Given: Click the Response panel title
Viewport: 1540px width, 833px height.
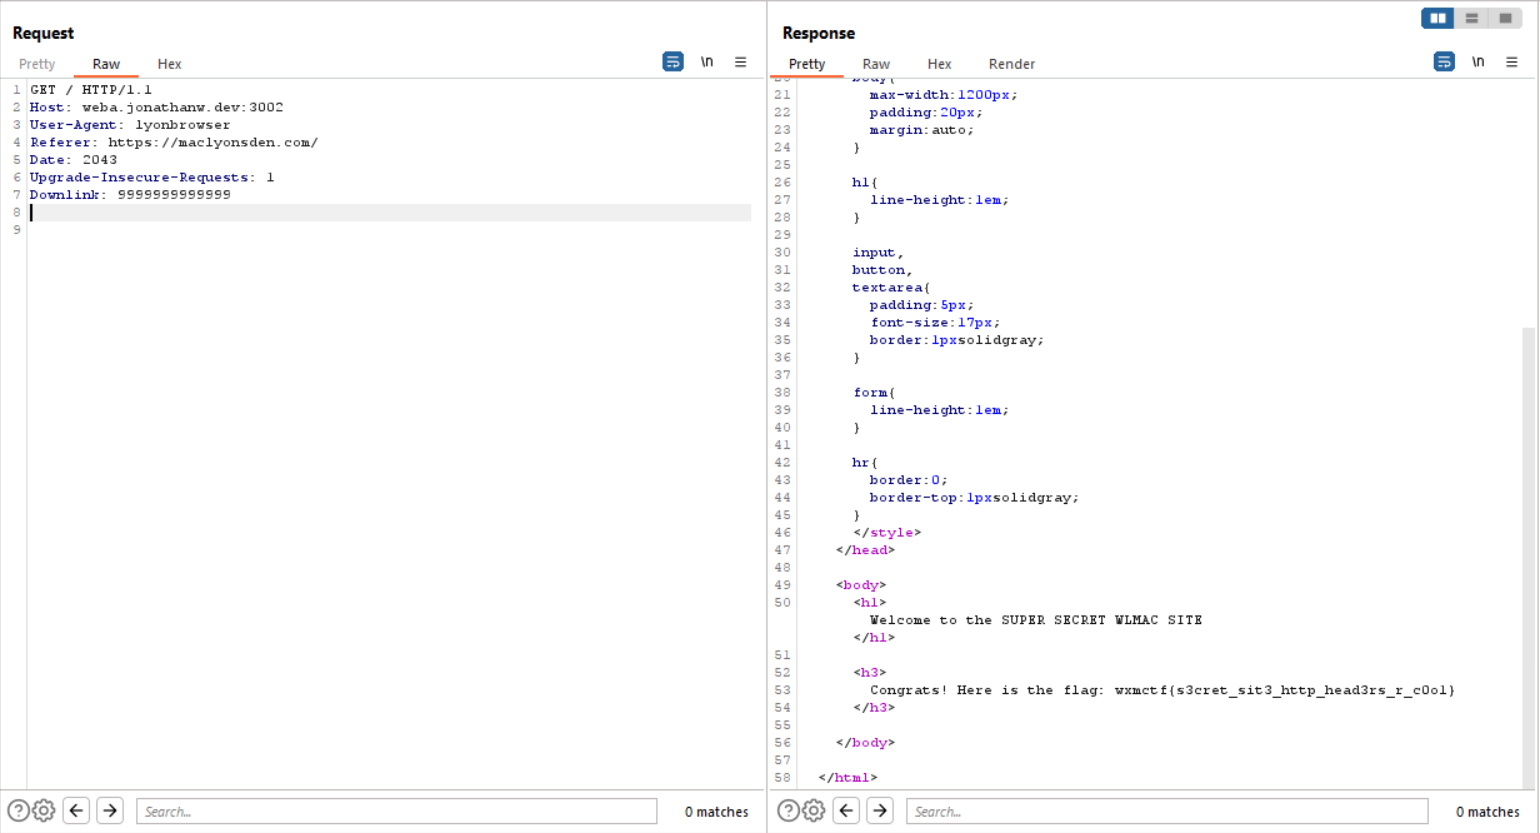Looking at the screenshot, I should click(x=818, y=33).
